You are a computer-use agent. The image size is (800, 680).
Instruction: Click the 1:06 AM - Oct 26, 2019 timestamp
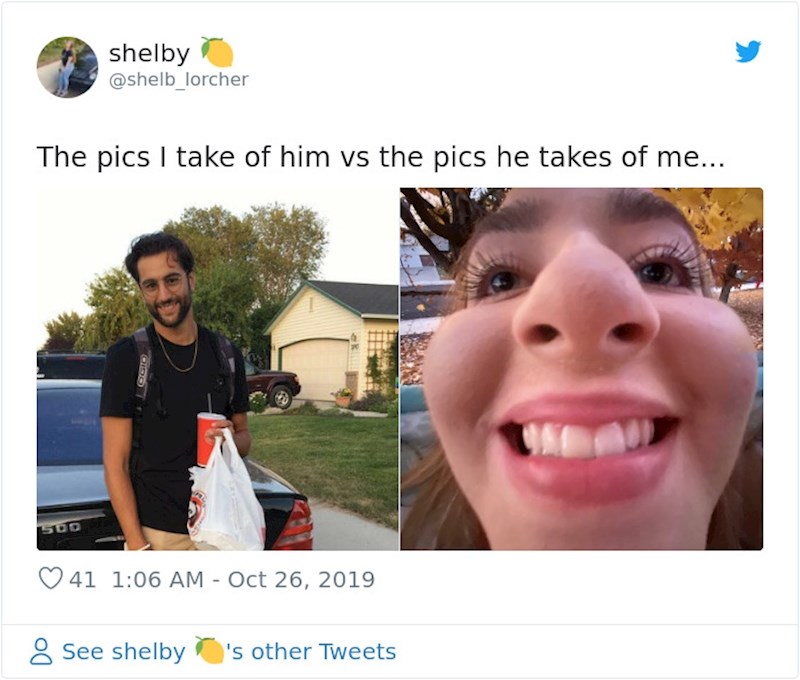(243, 580)
